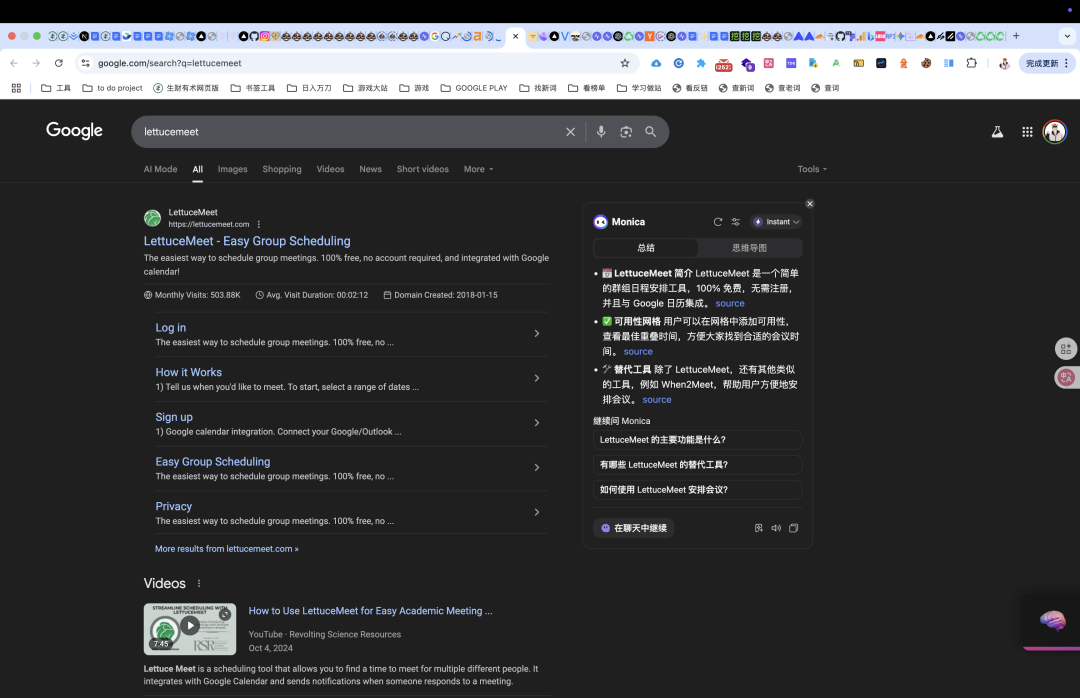Open source link for 可用性网格 bullet
Viewport: 1080px width, 698px height.
638,351
